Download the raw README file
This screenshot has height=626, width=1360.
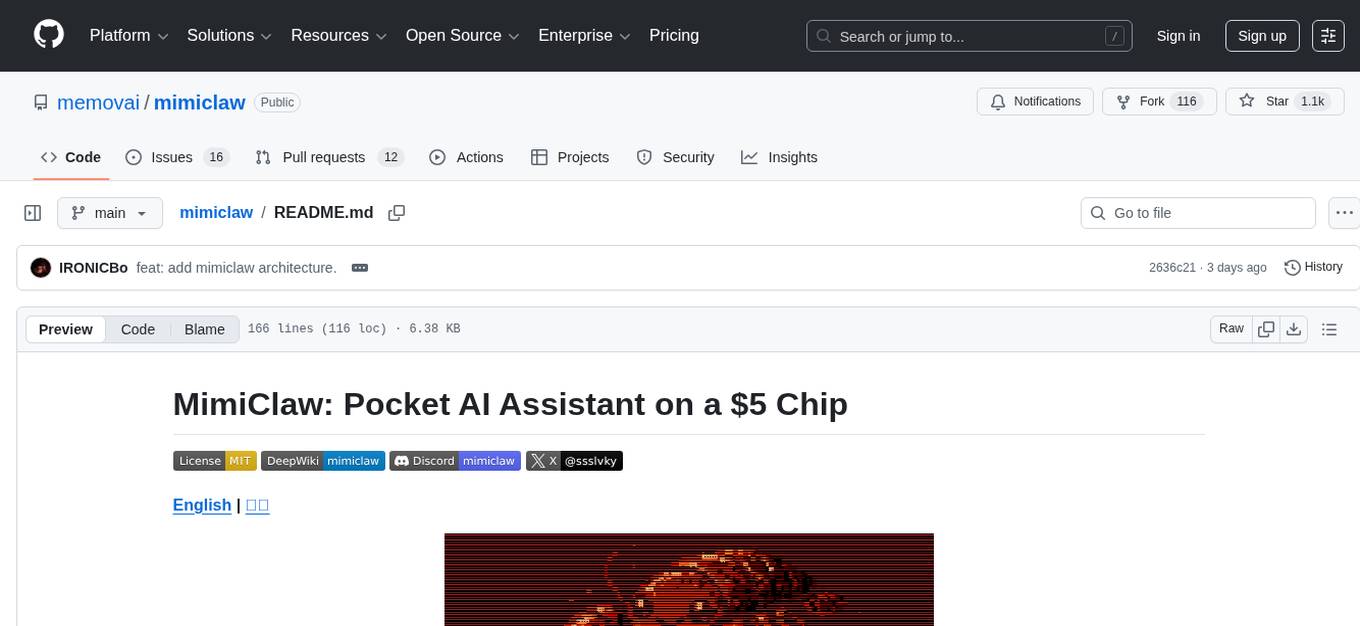tap(1294, 328)
